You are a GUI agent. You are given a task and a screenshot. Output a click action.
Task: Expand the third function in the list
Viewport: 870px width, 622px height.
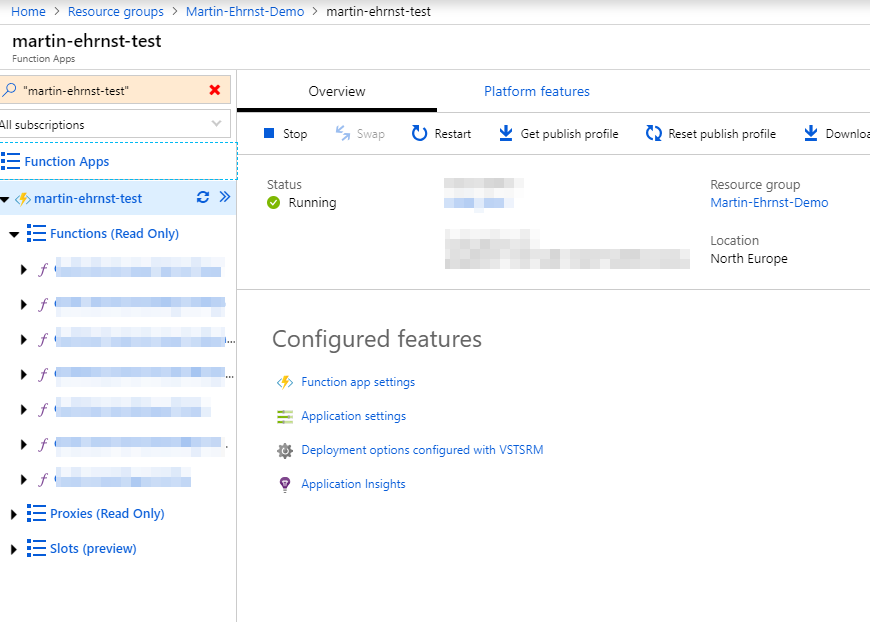tap(23, 340)
